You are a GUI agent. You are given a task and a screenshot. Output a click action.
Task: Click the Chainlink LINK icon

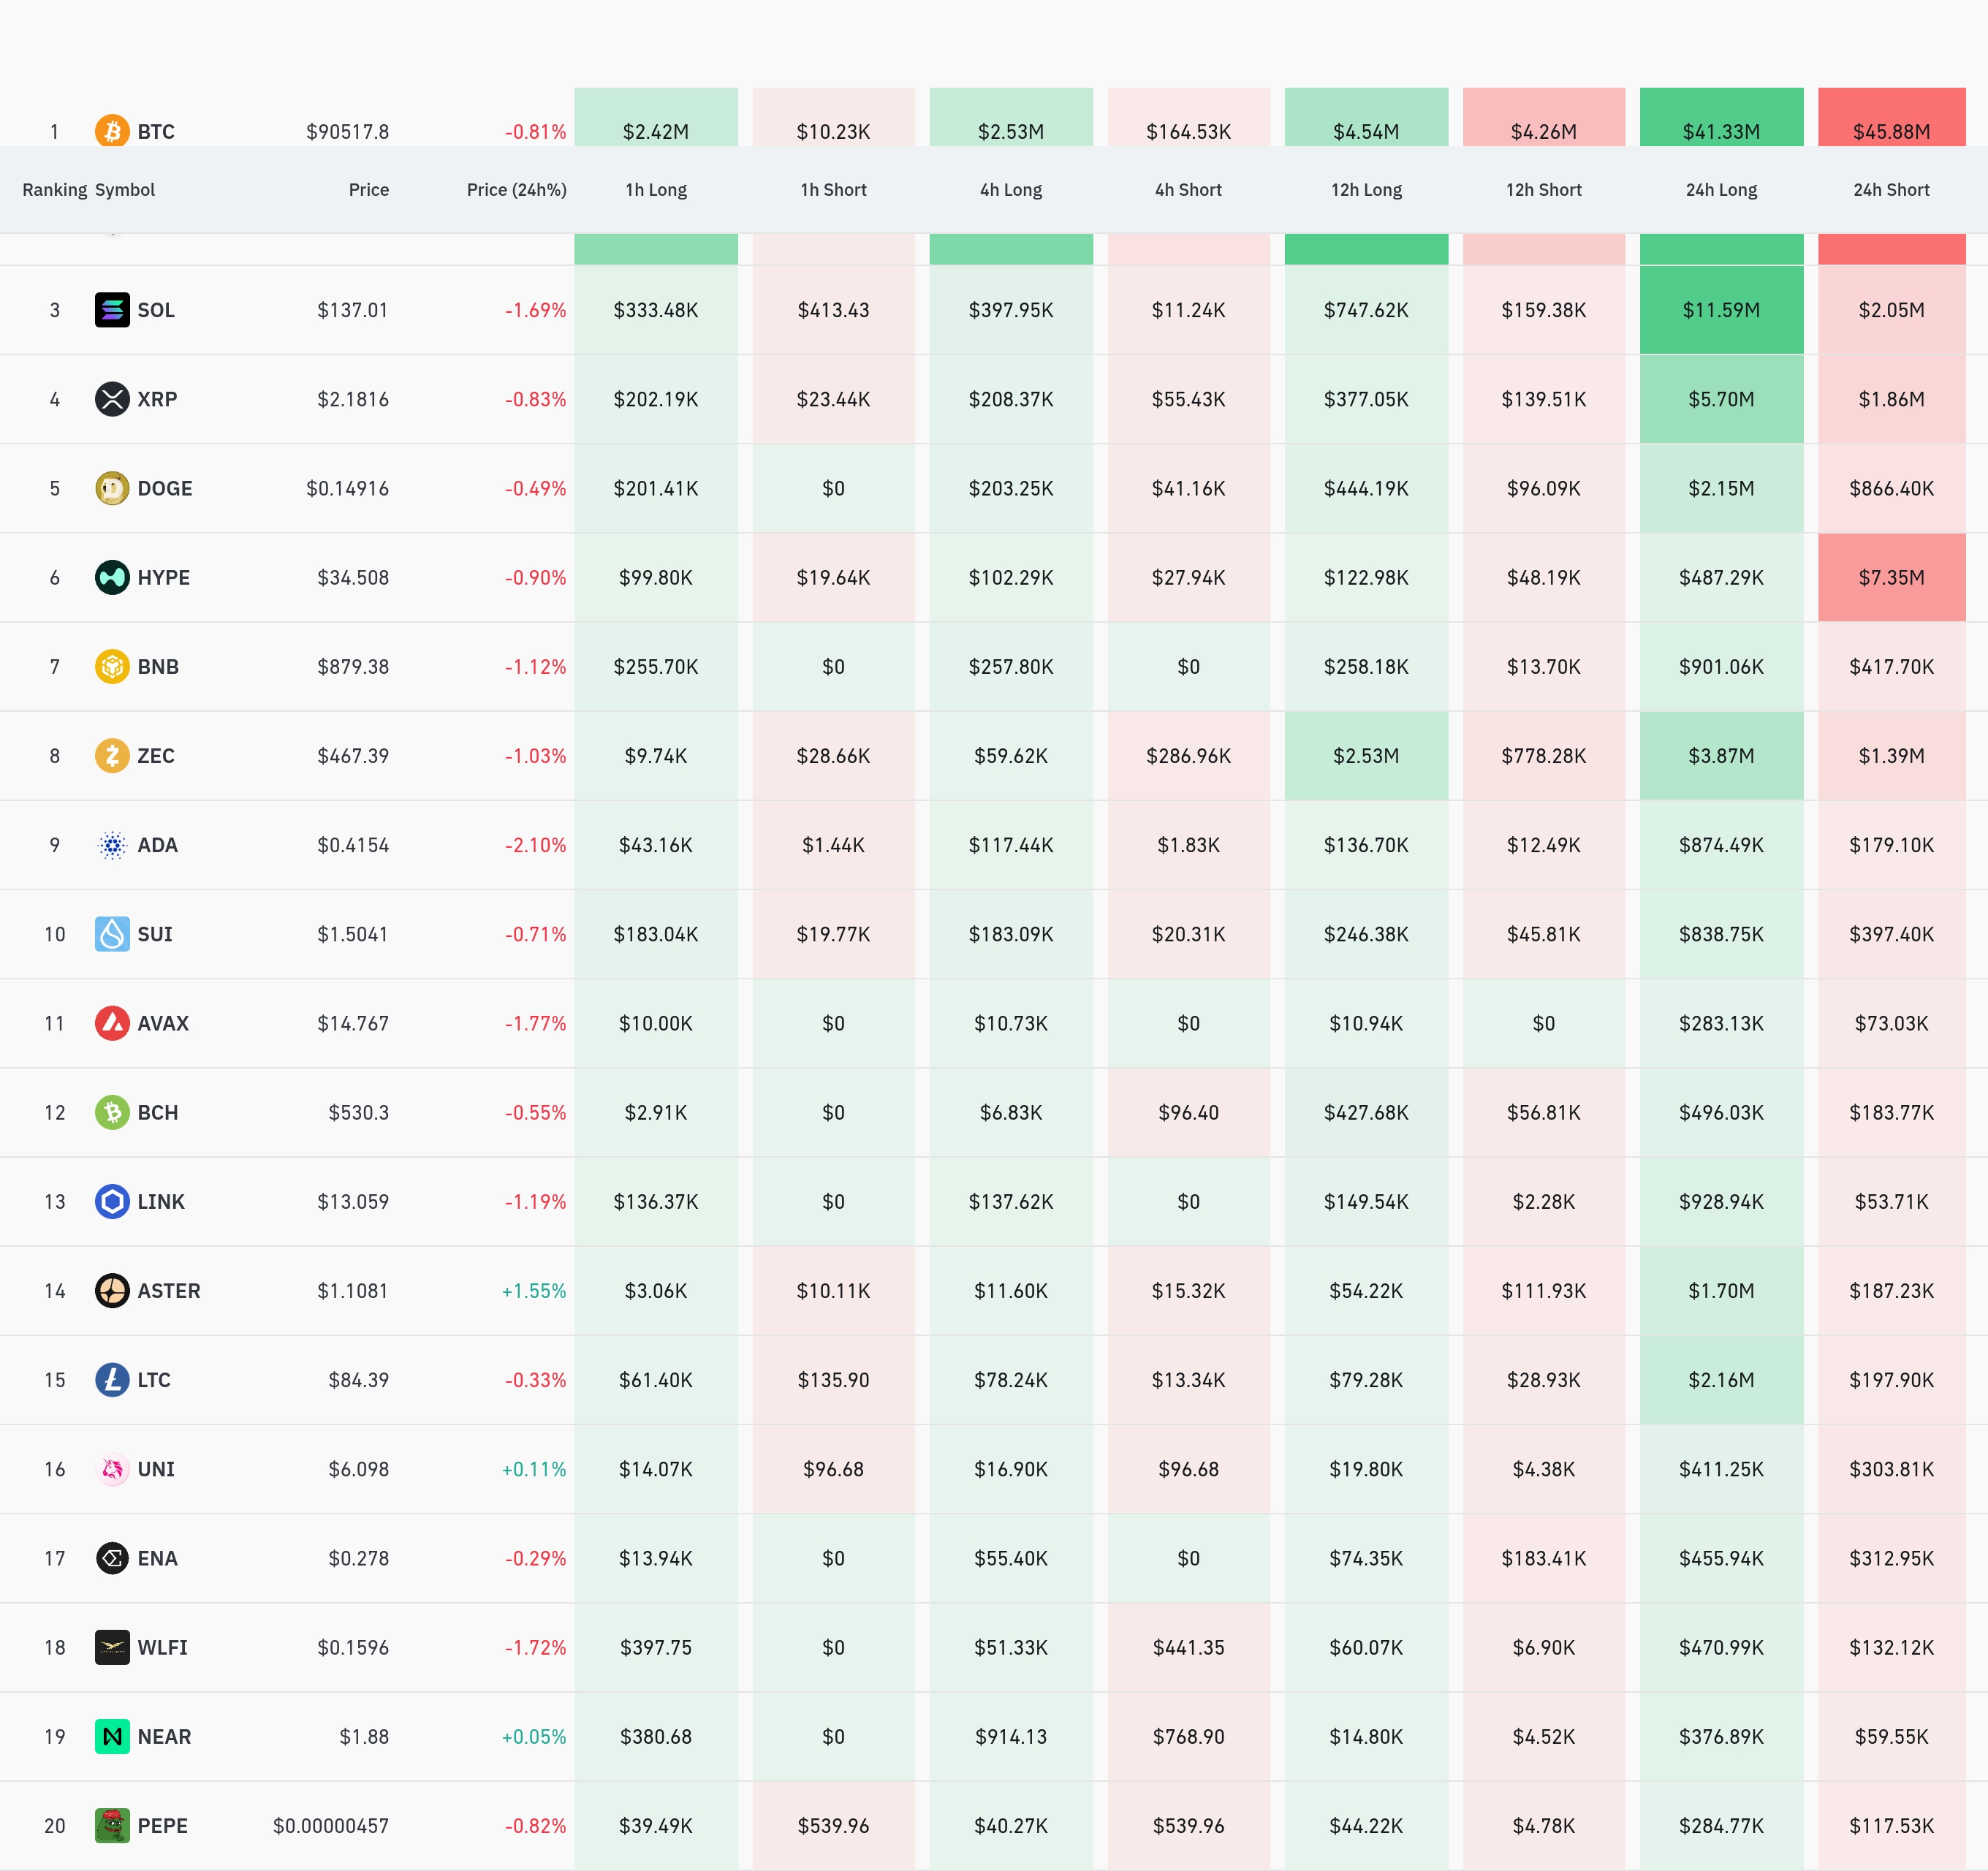pos(112,1201)
